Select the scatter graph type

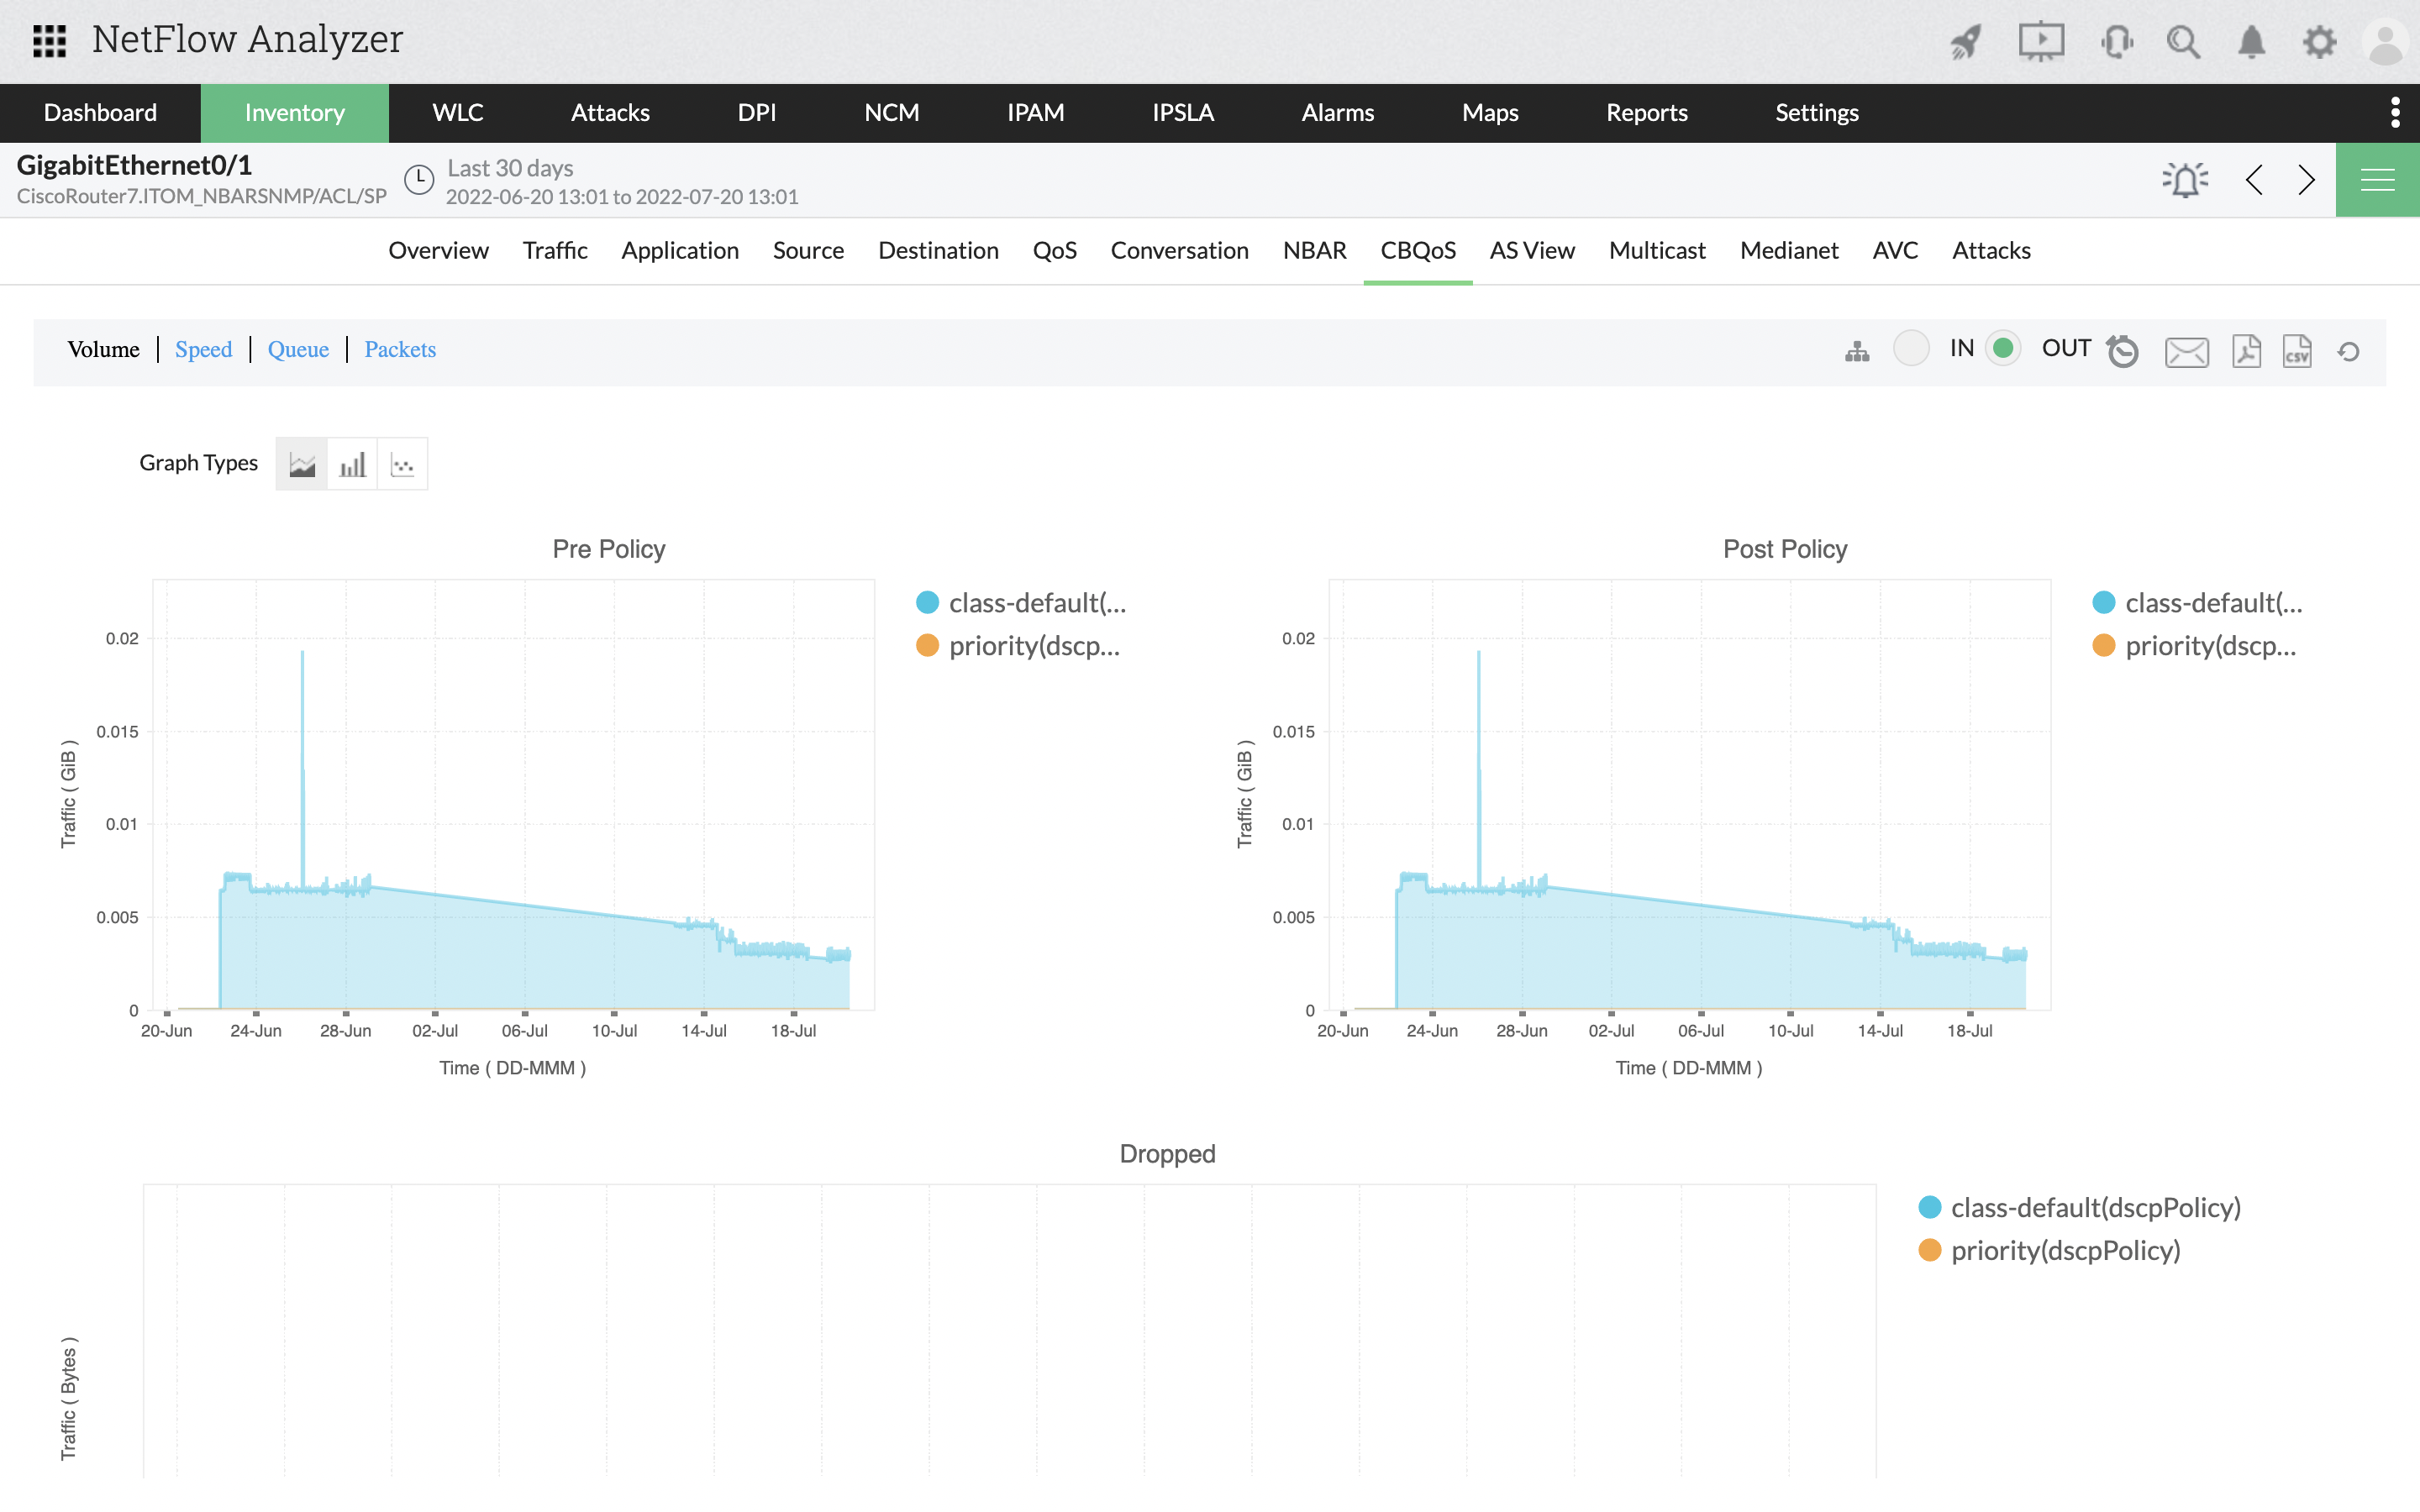(402, 463)
